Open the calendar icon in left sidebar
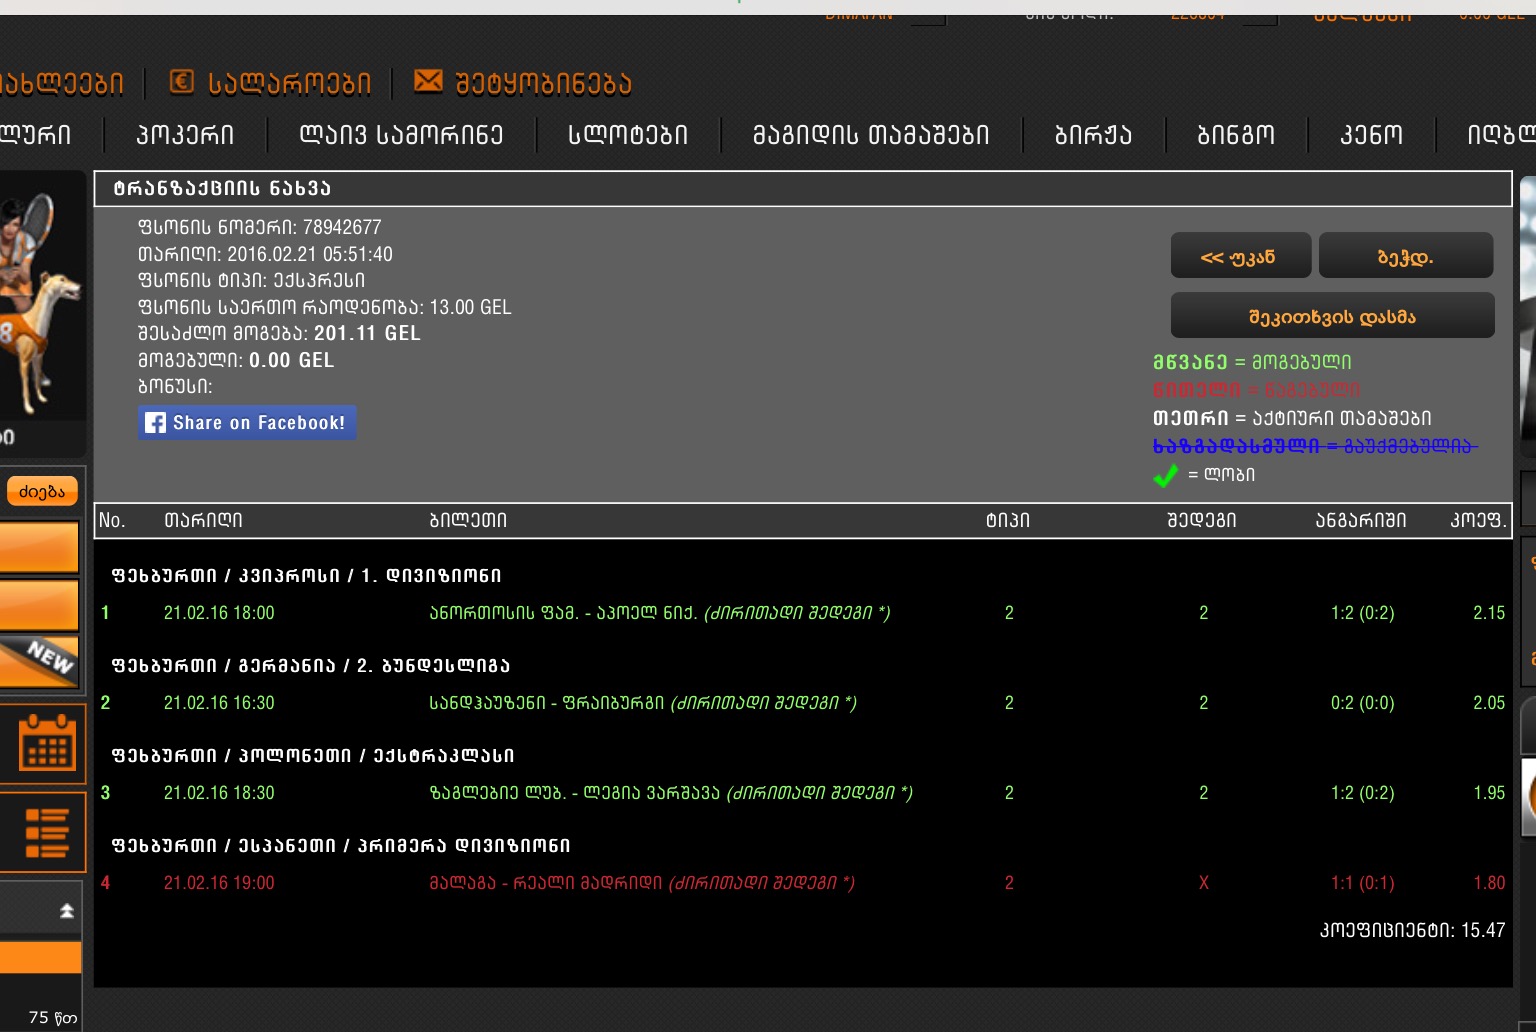Viewport: 1536px width, 1032px height. pos(46,742)
